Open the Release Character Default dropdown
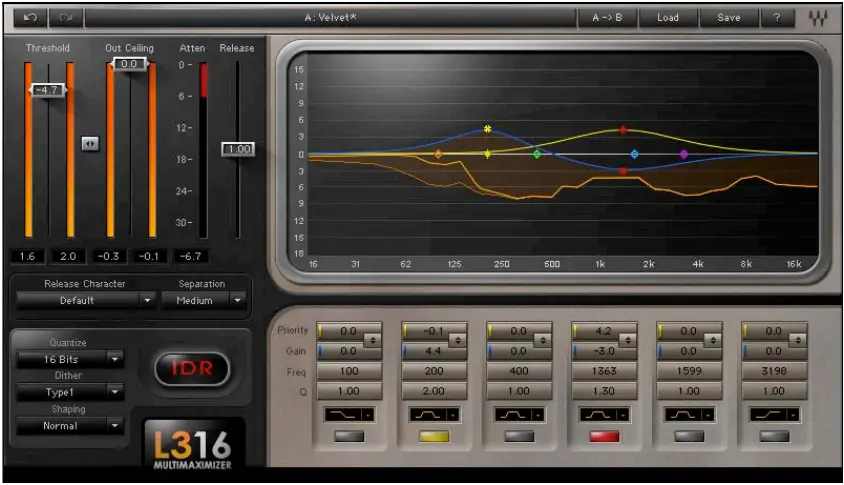This screenshot has width=844, height=485. click(86, 300)
